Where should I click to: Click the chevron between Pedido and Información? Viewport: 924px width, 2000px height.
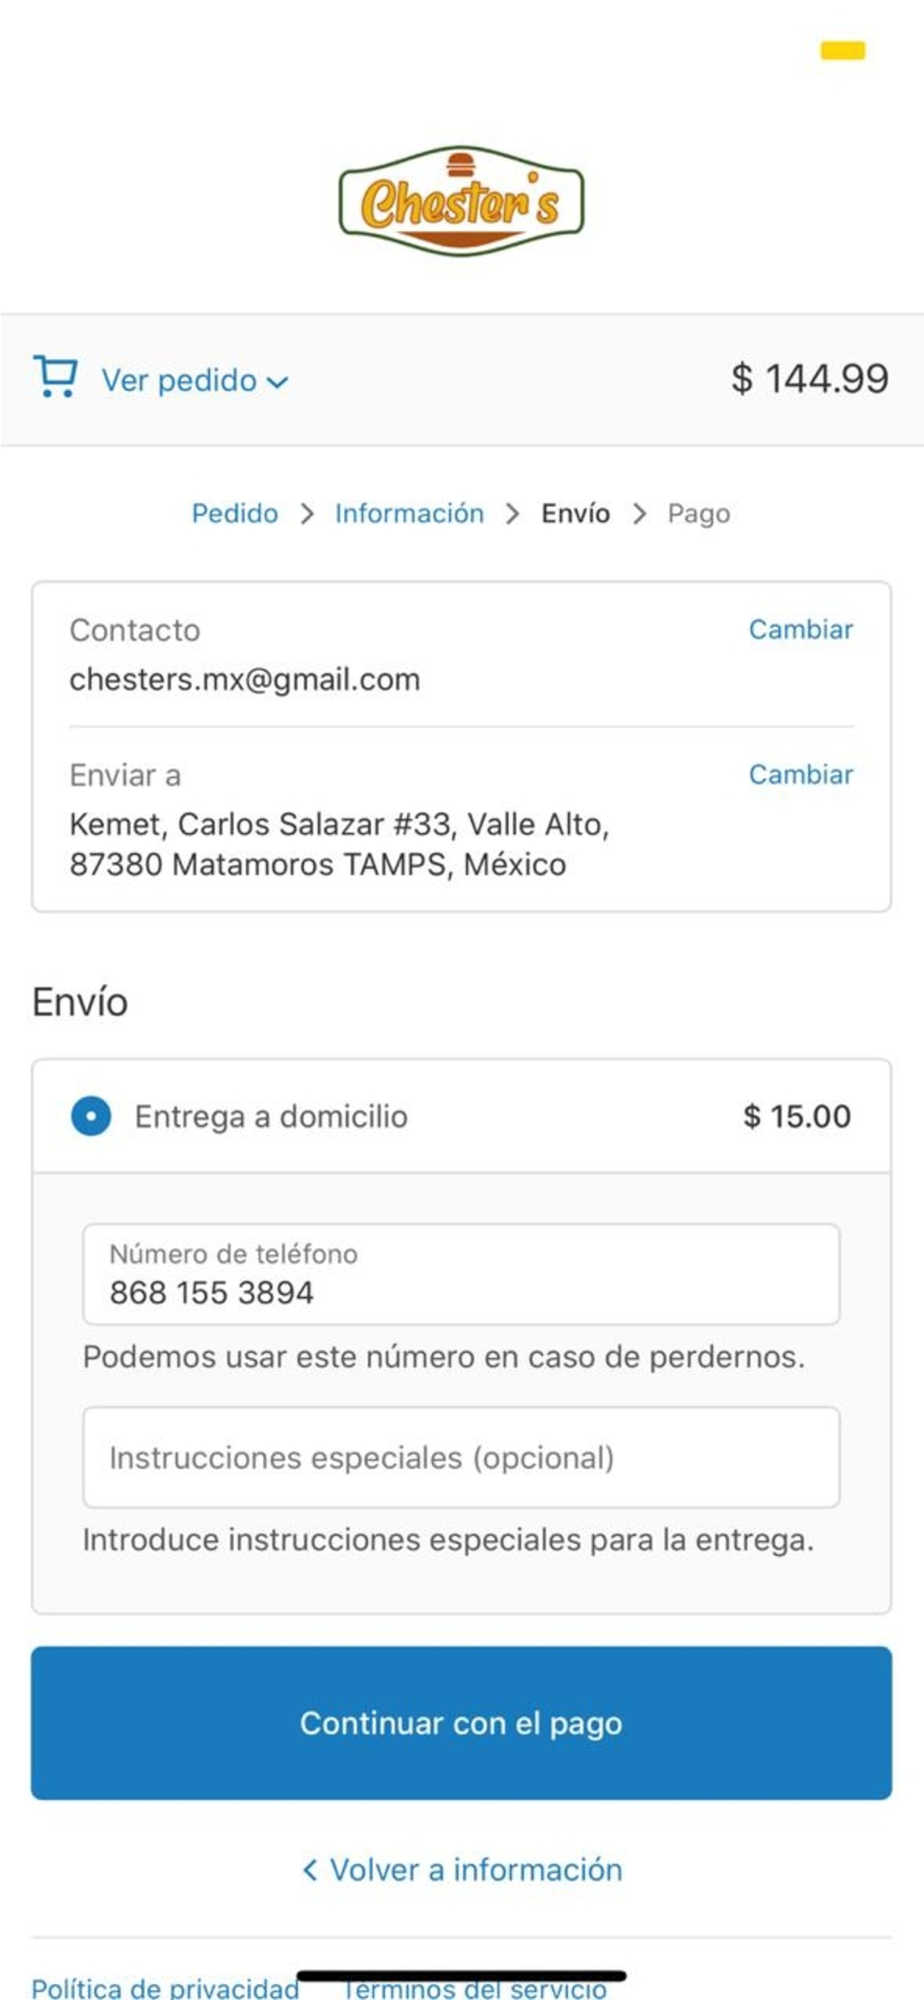pyautogui.click(x=307, y=514)
